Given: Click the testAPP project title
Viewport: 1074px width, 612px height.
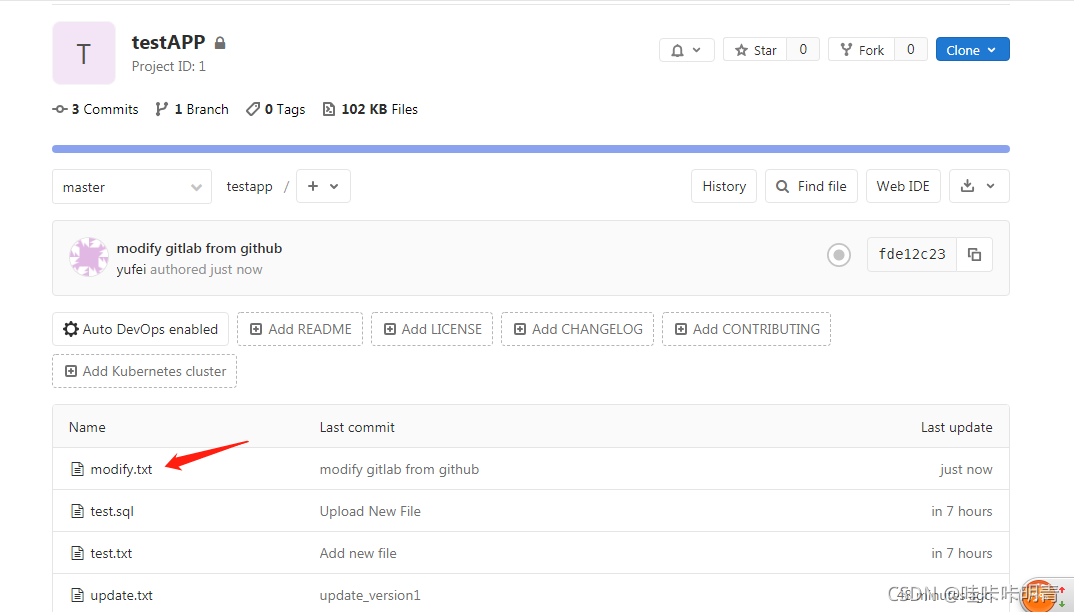Looking at the screenshot, I should click(x=168, y=42).
